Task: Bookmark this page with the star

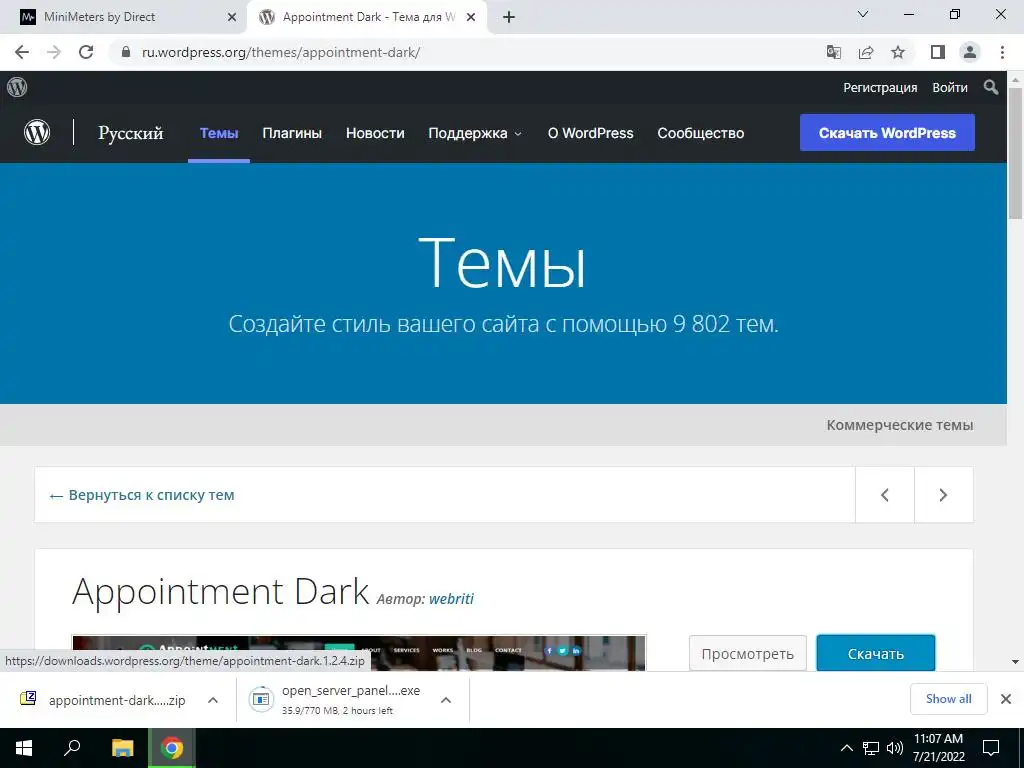Action: tap(898, 52)
